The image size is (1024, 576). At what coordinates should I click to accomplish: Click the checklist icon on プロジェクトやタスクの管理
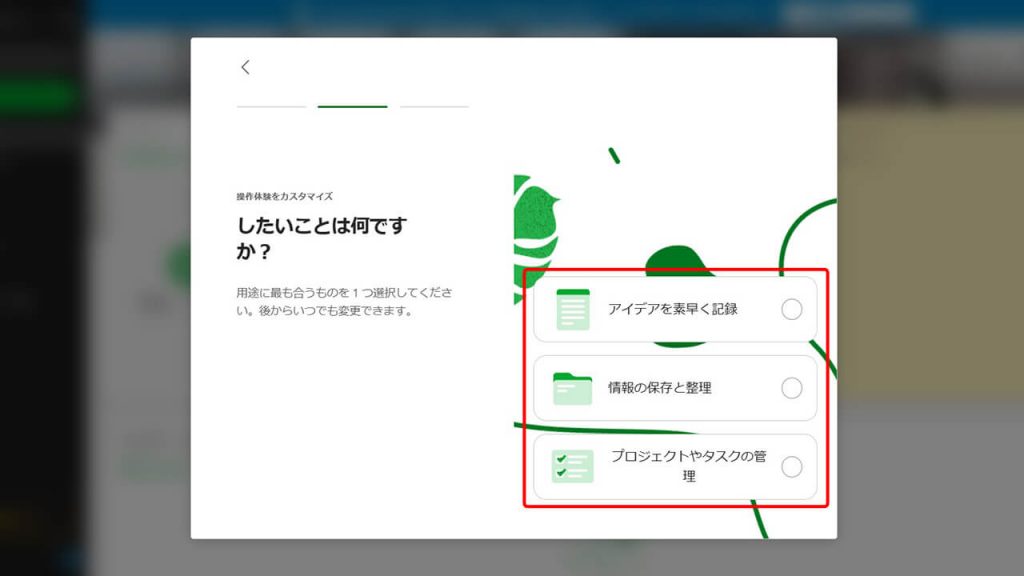pos(573,466)
